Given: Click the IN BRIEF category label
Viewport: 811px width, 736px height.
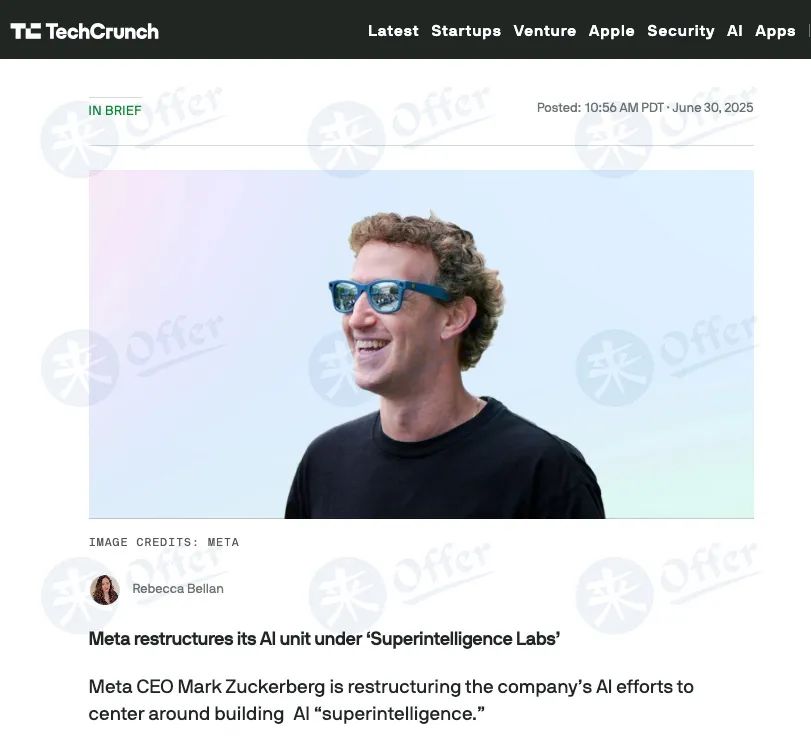Looking at the screenshot, I should tap(115, 111).
